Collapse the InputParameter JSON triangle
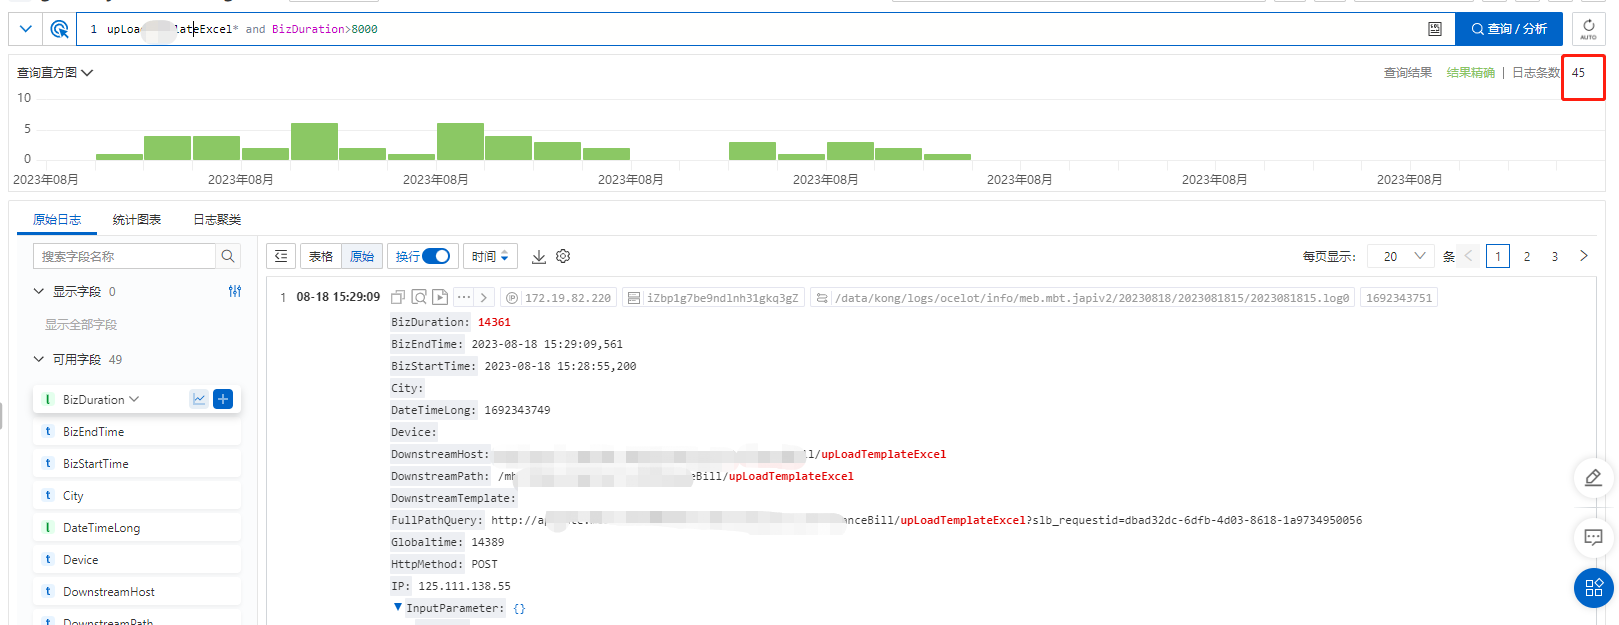Screen dimensions: 1619x625 (398, 607)
